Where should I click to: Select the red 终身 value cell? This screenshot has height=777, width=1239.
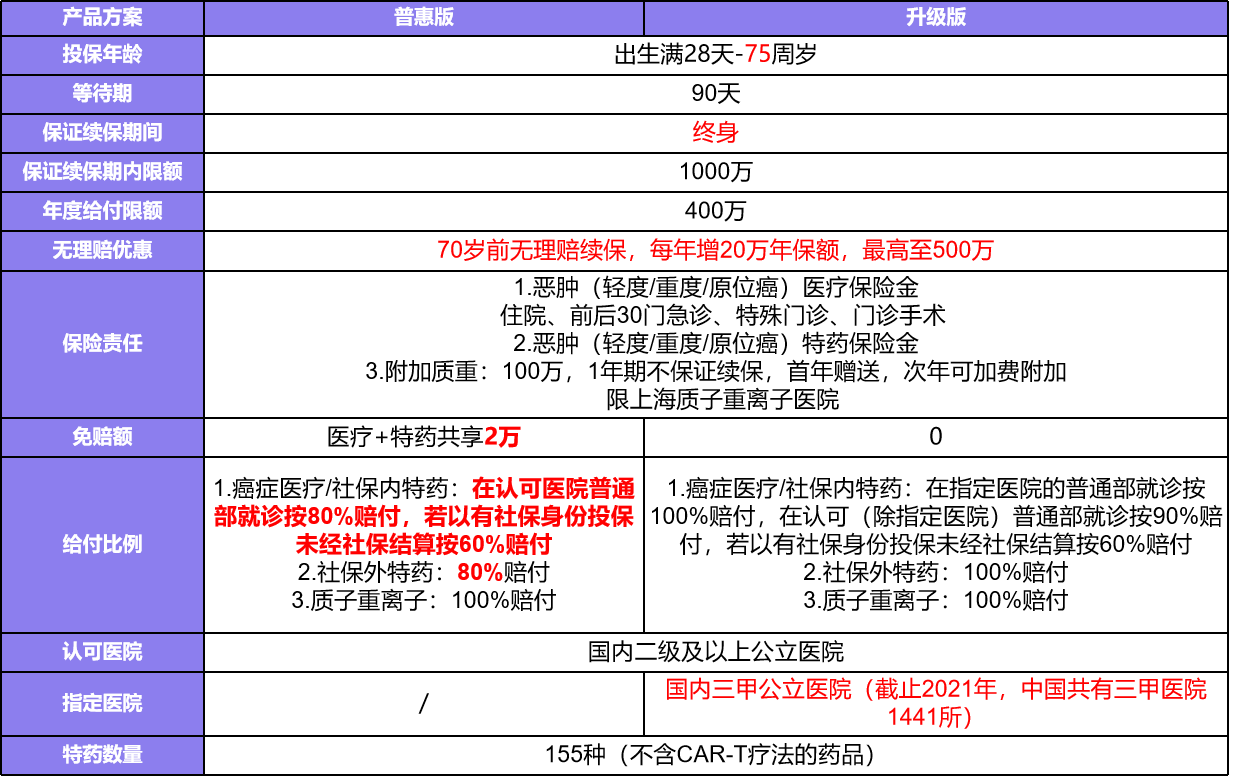715,132
